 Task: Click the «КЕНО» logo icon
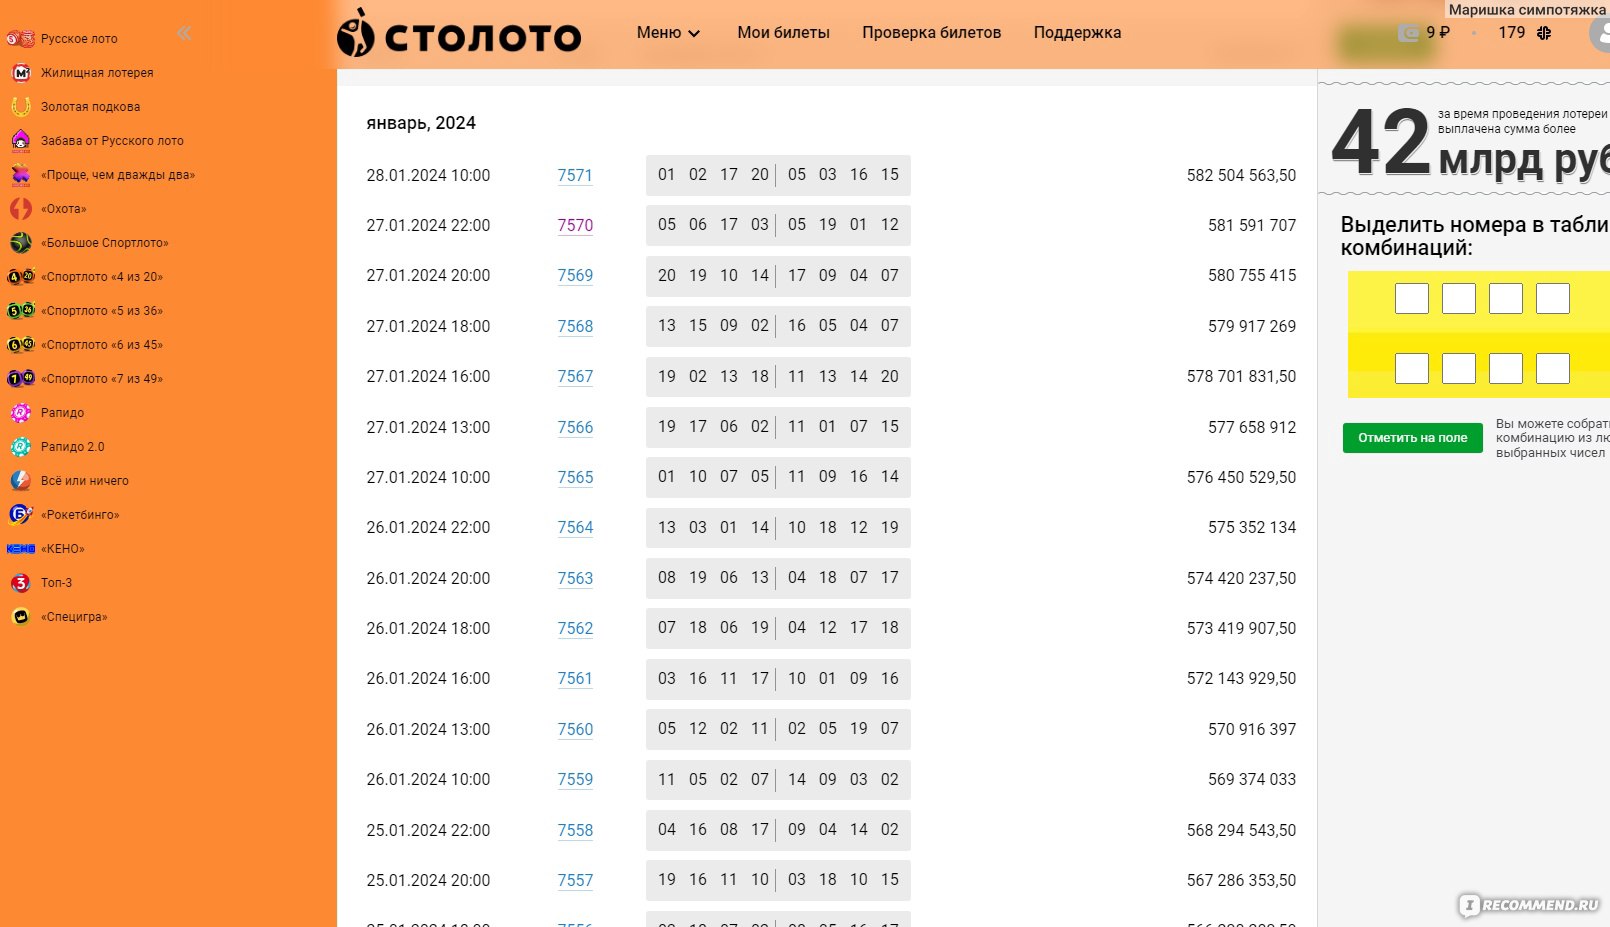point(21,549)
